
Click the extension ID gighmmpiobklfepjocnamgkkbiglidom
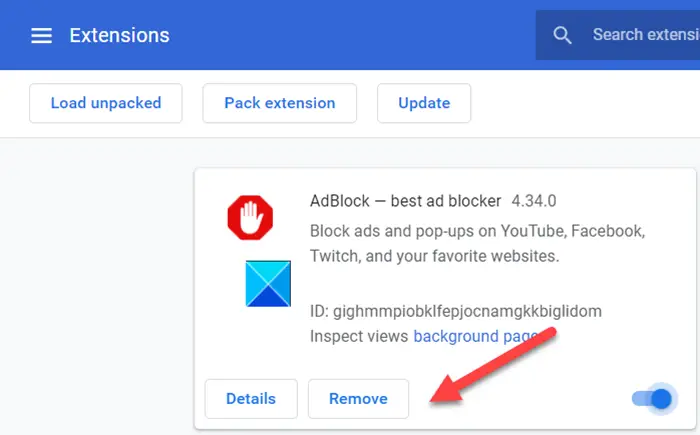pyautogui.click(x=467, y=311)
